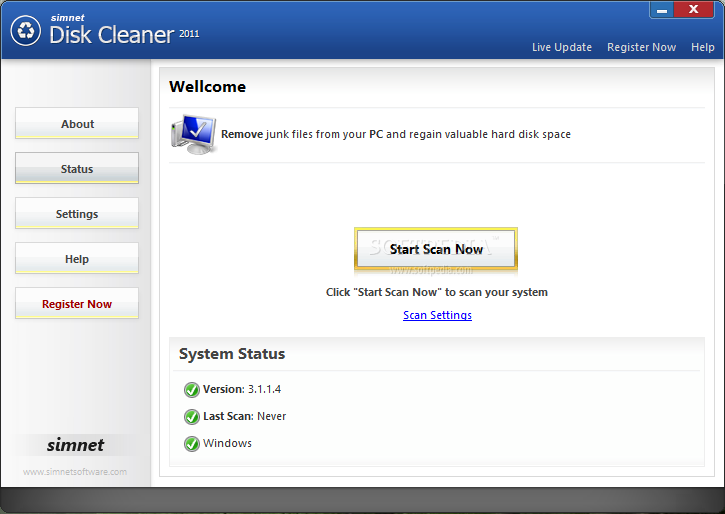Click the computer monitor checkmark icon
The width and height of the screenshot is (725, 514).
(194, 135)
